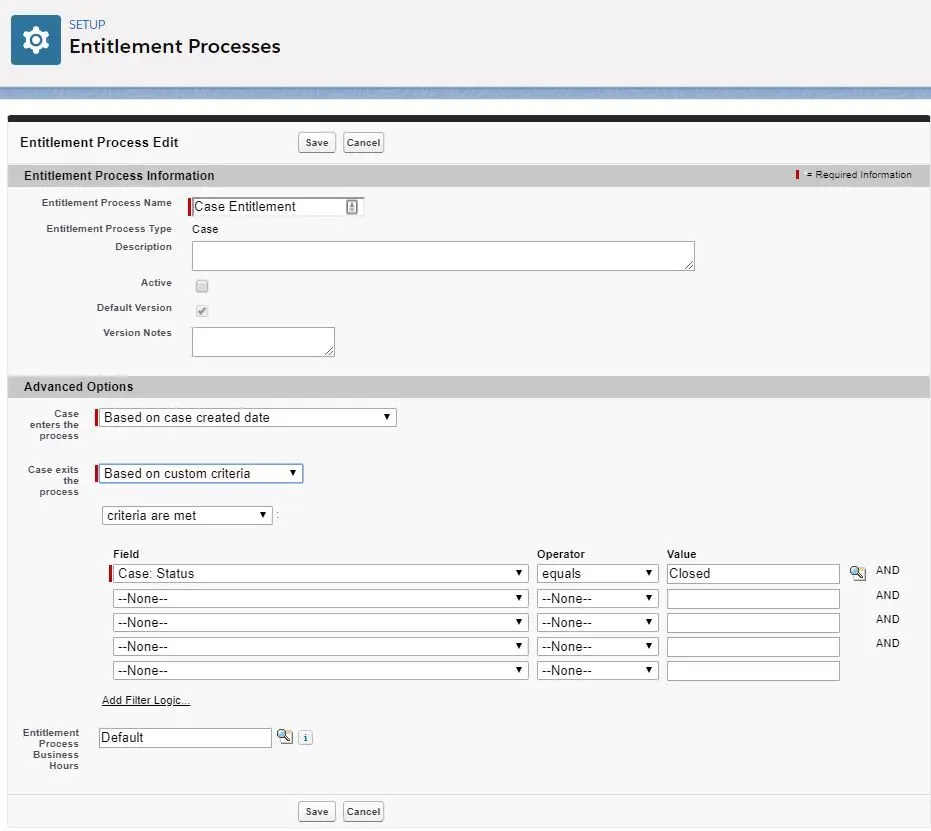Click the bottom Save button

pos(317,811)
